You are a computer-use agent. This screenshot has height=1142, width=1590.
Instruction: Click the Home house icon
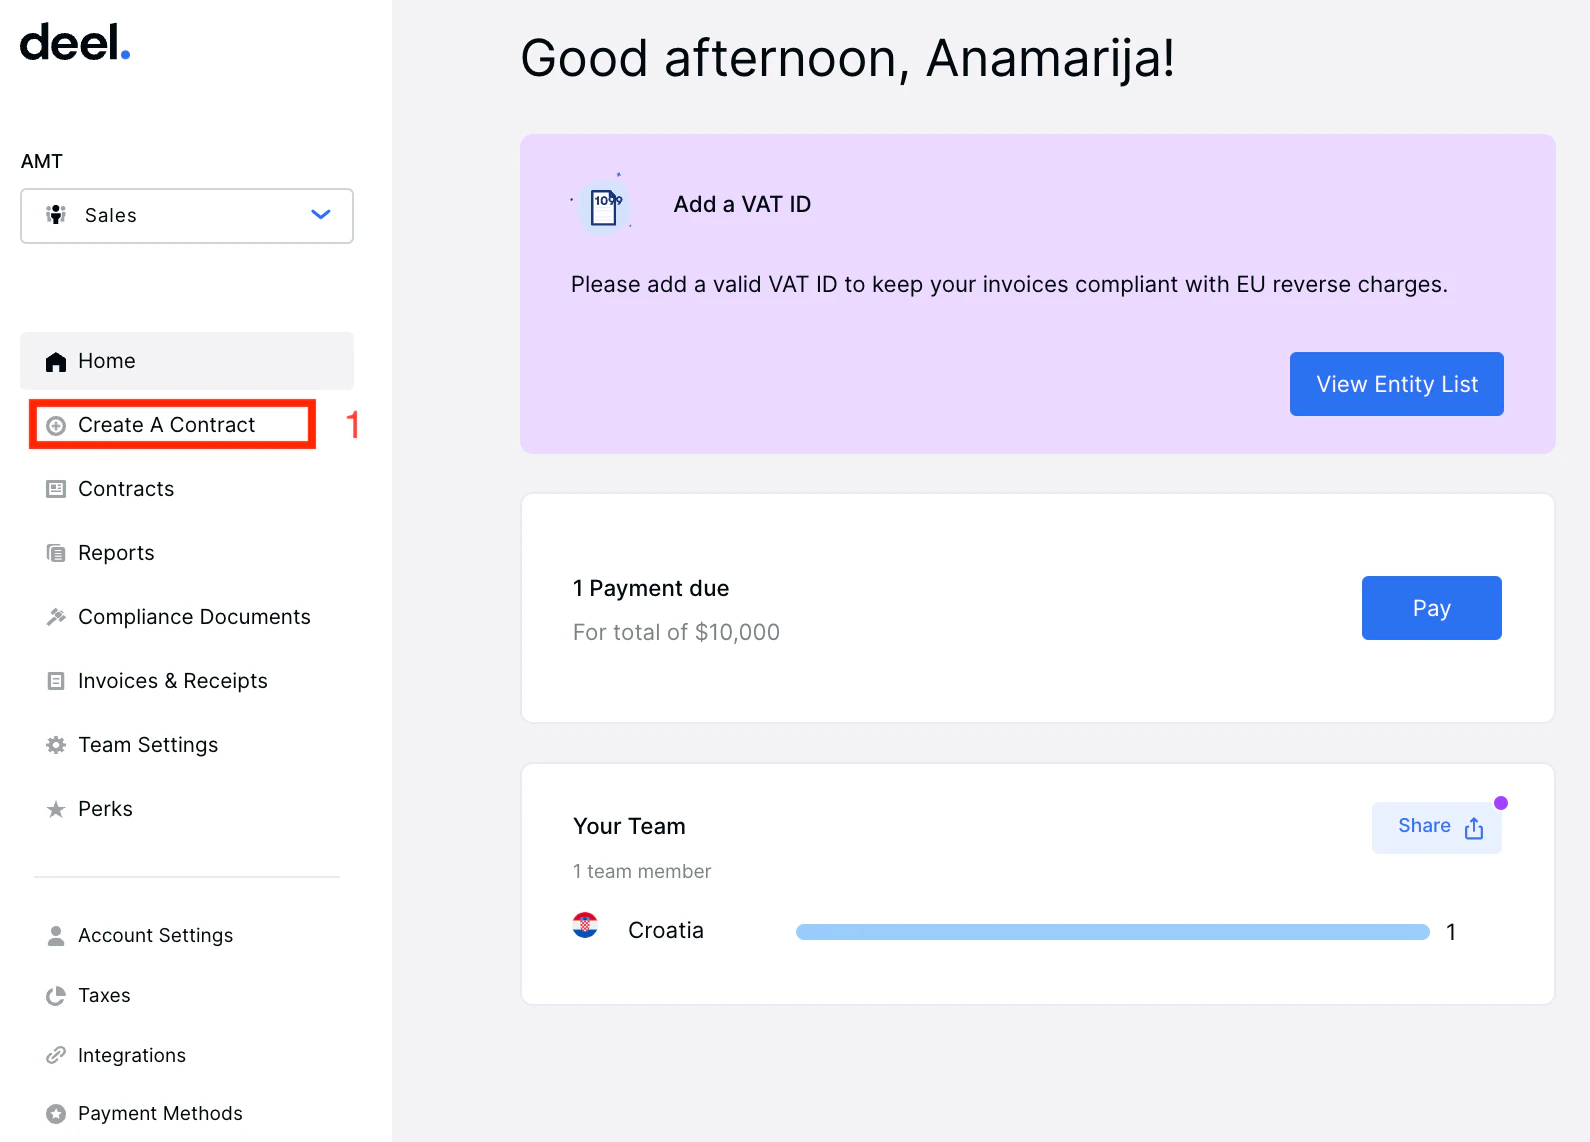tap(56, 362)
